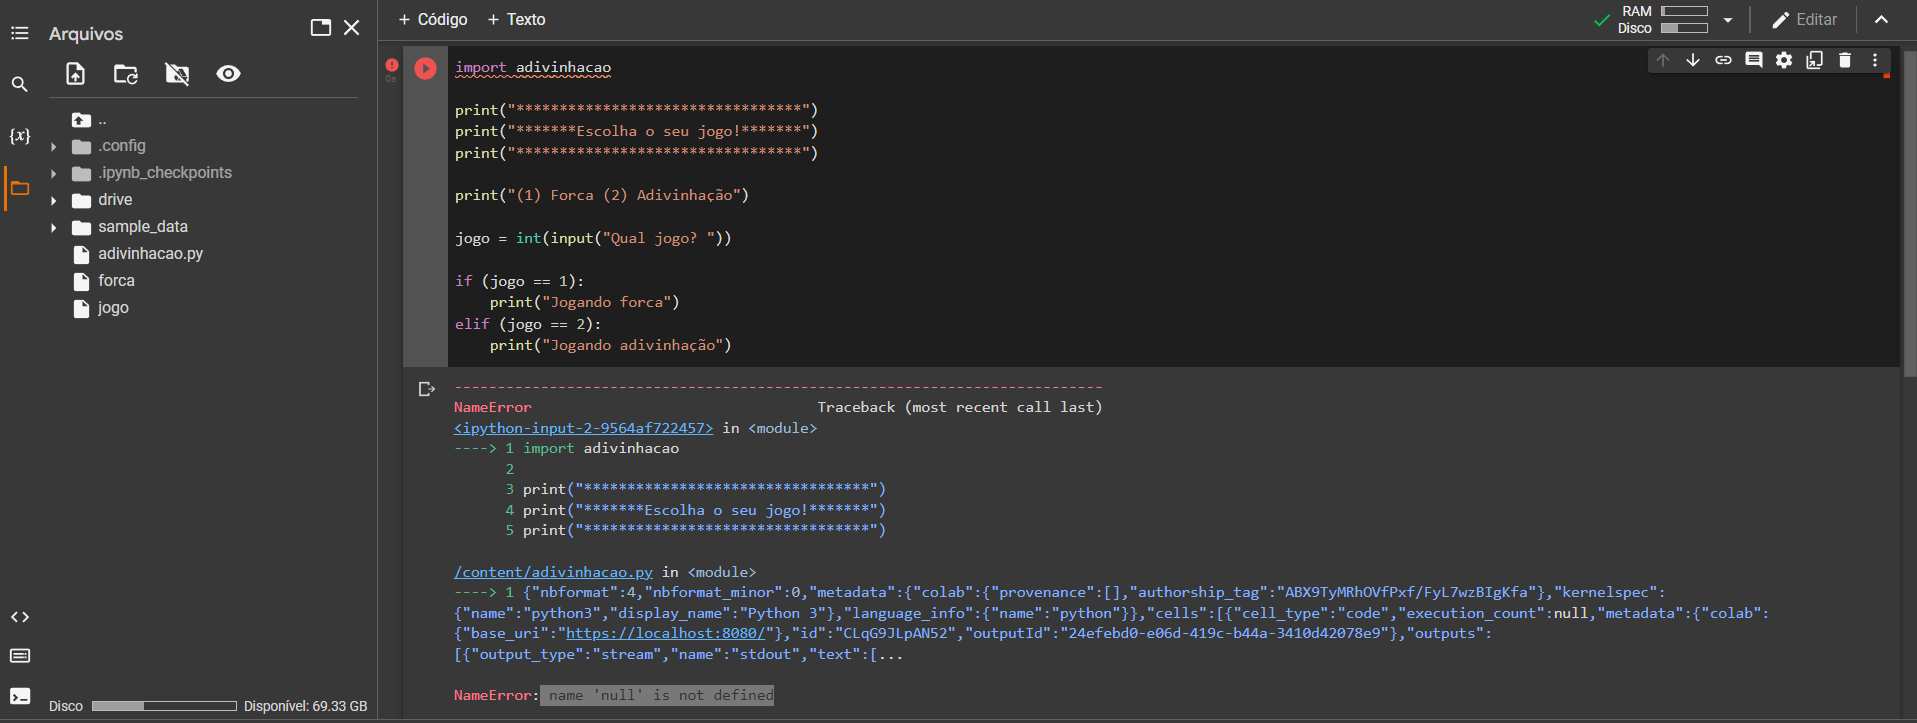Screen dimensions: 1917x723
Task: Click the vertical scrollbar of the notebook
Action: (1910, 214)
